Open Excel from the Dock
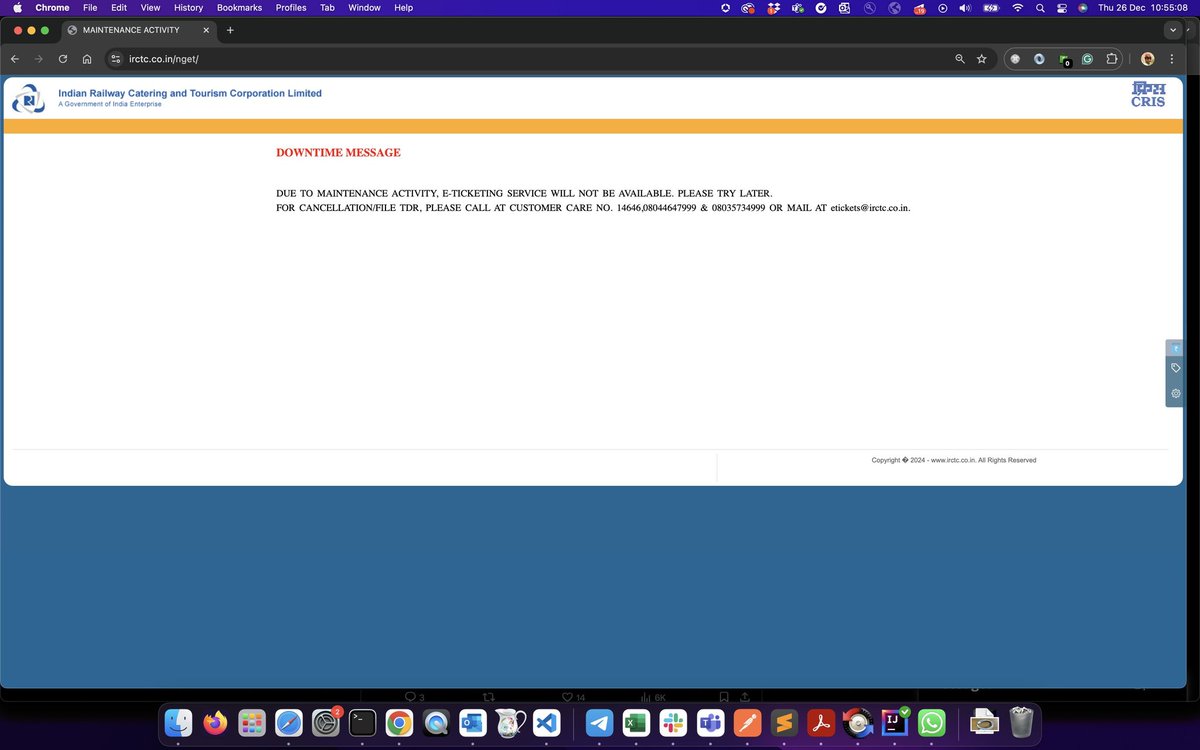Image resolution: width=1200 pixels, height=750 pixels. [636, 722]
